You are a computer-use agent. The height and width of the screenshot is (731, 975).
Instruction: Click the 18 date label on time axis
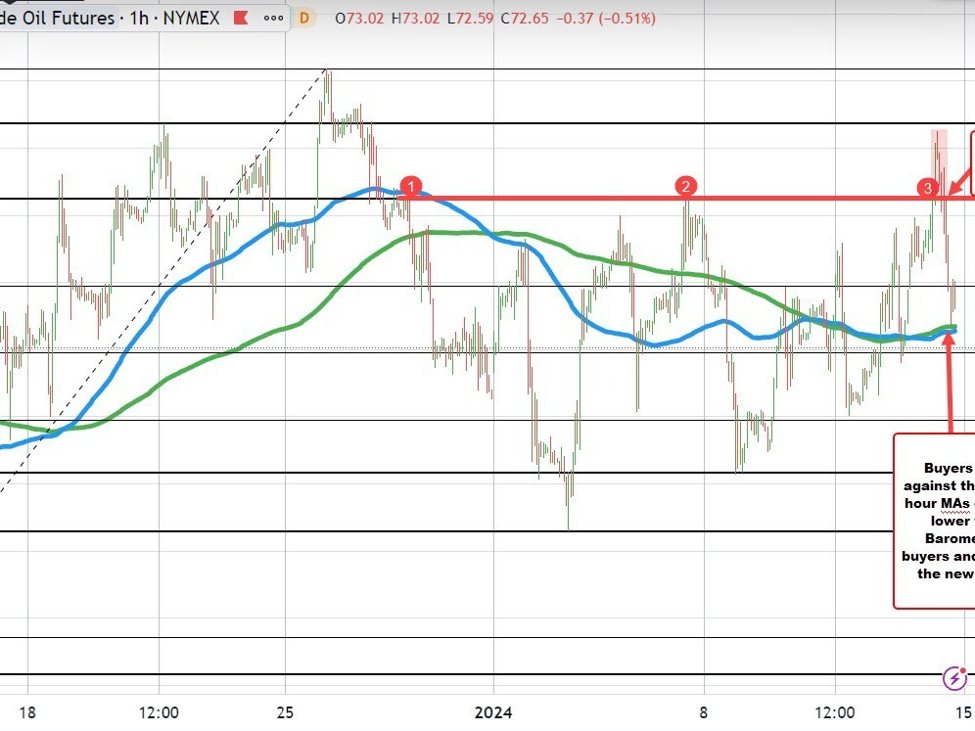pyautogui.click(x=27, y=713)
